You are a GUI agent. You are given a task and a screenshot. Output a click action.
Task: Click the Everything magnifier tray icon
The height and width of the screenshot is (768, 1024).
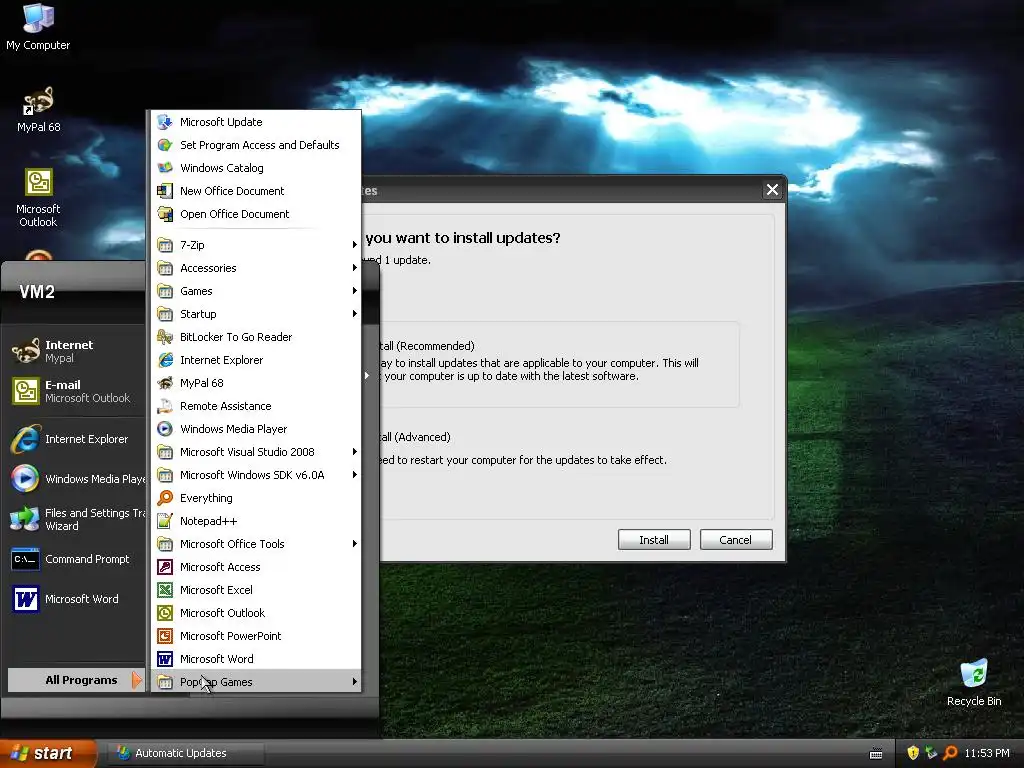coord(950,753)
